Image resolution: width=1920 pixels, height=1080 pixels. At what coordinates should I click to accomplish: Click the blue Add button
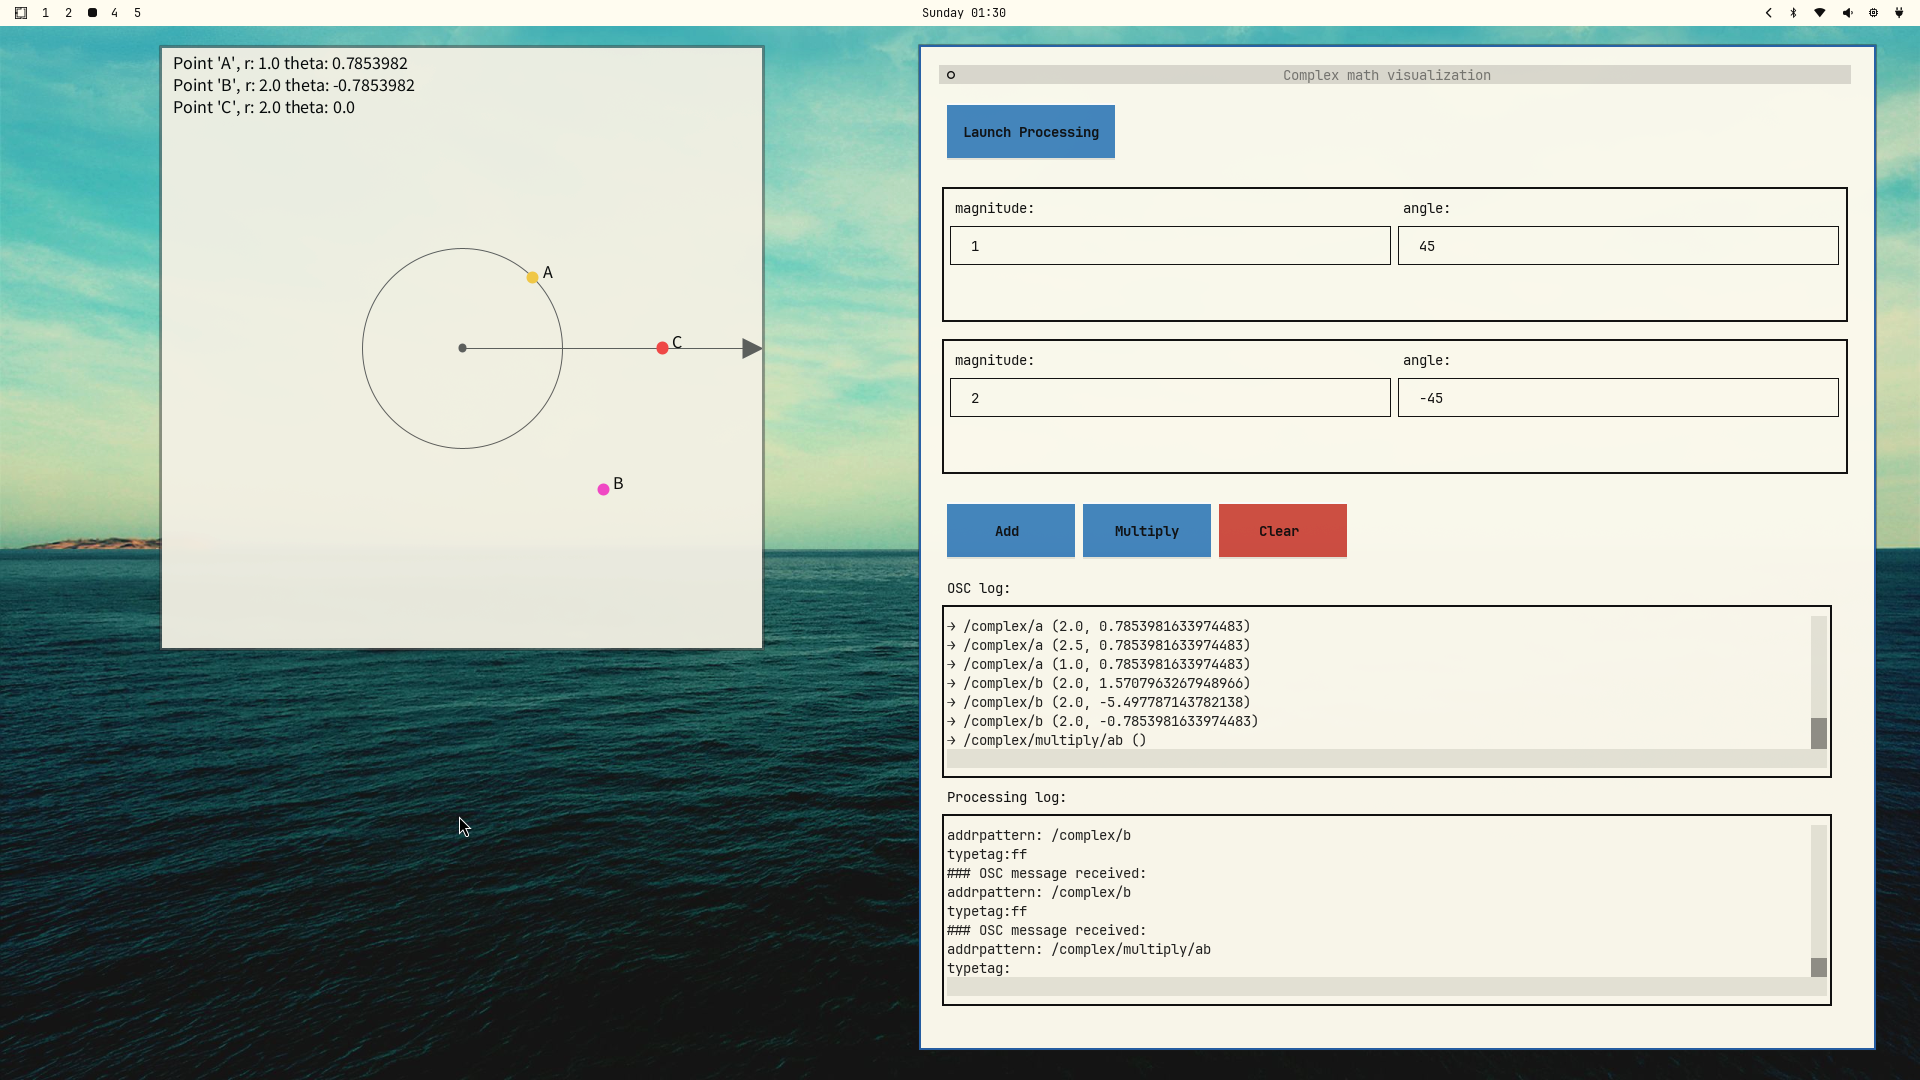pyautogui.click(x=1010, y=531)
